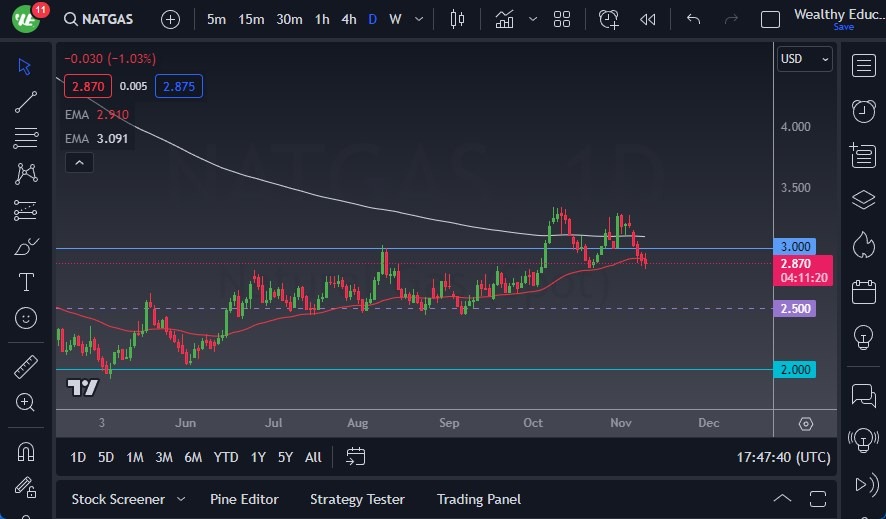The image size is (886, 519).
Task: Click the replay rewind icon
Action: tap(648, 19)
